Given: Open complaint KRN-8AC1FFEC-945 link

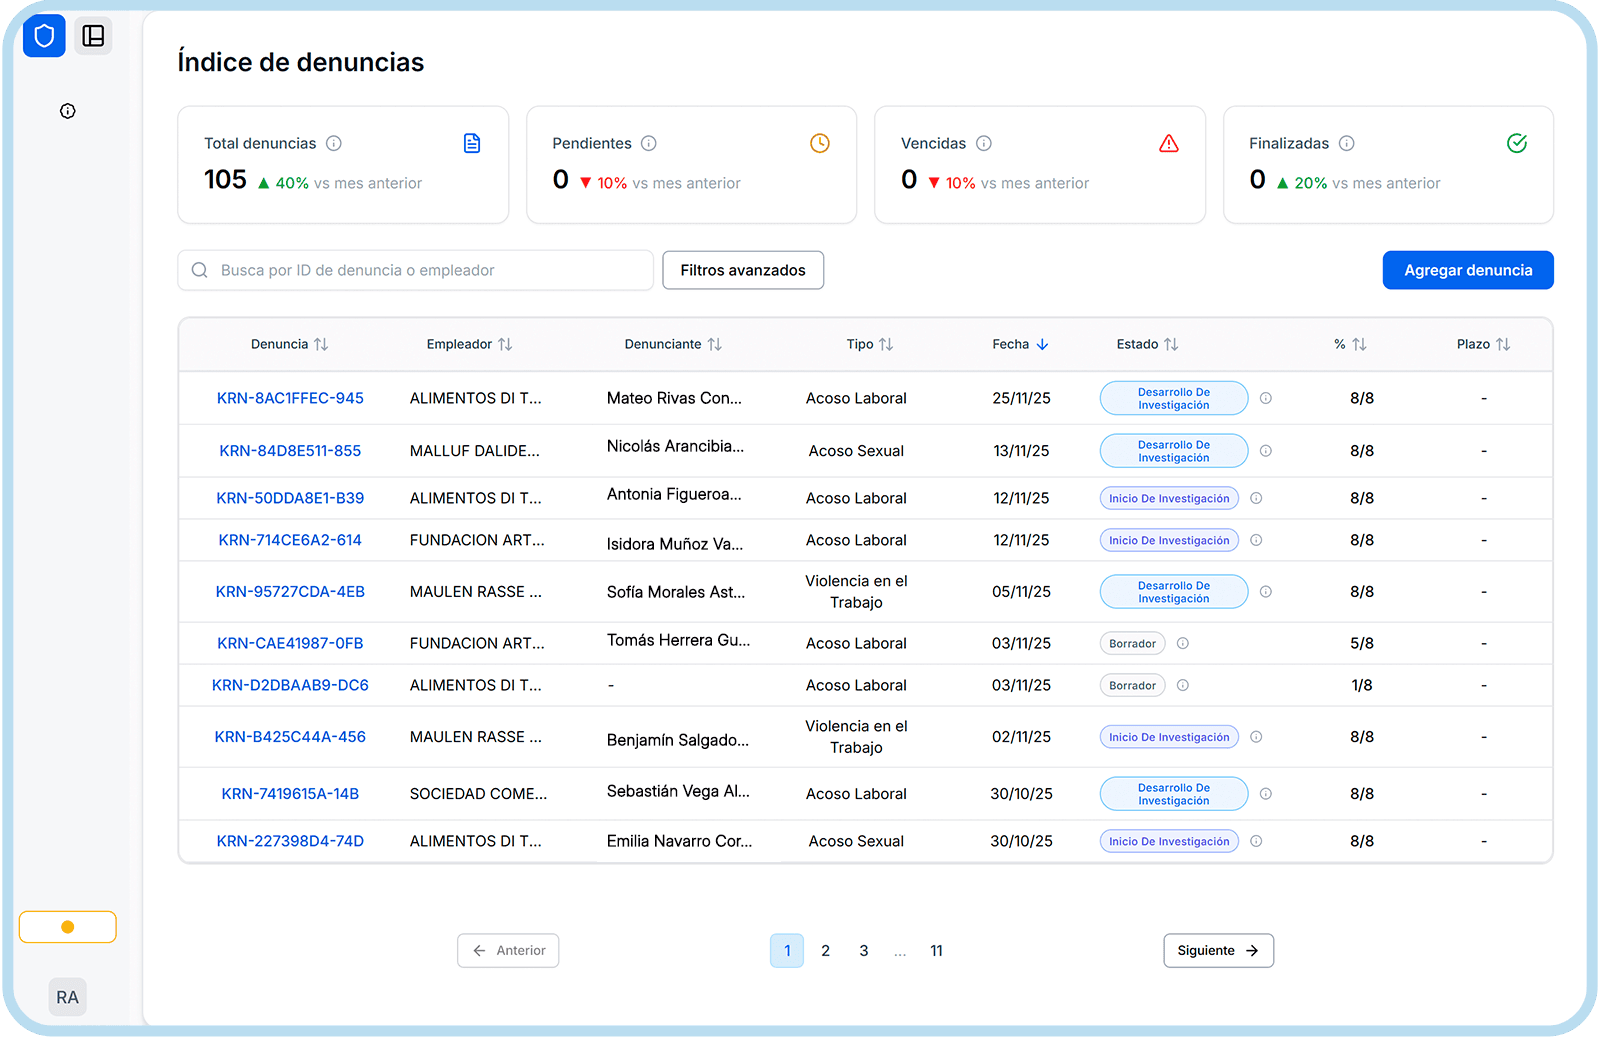Looking at the screenshot, I should point(290,398).
